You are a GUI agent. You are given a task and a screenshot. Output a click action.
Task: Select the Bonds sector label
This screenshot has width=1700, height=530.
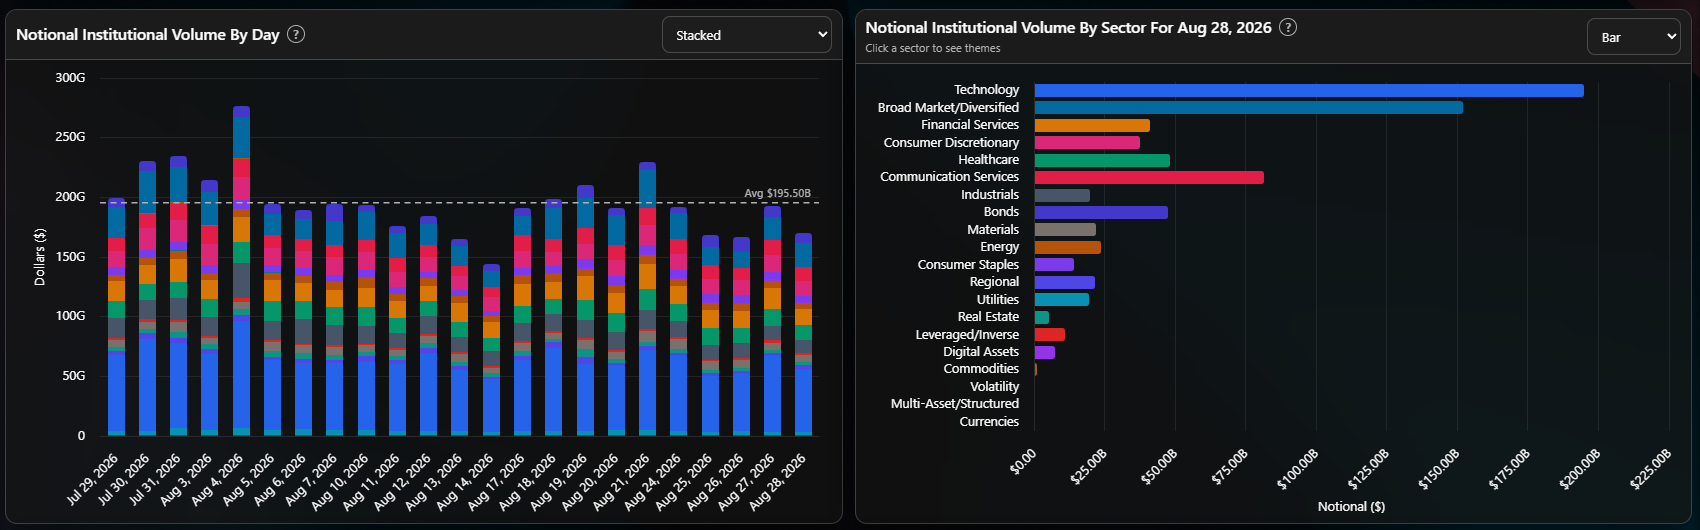tap(1001, 212)
